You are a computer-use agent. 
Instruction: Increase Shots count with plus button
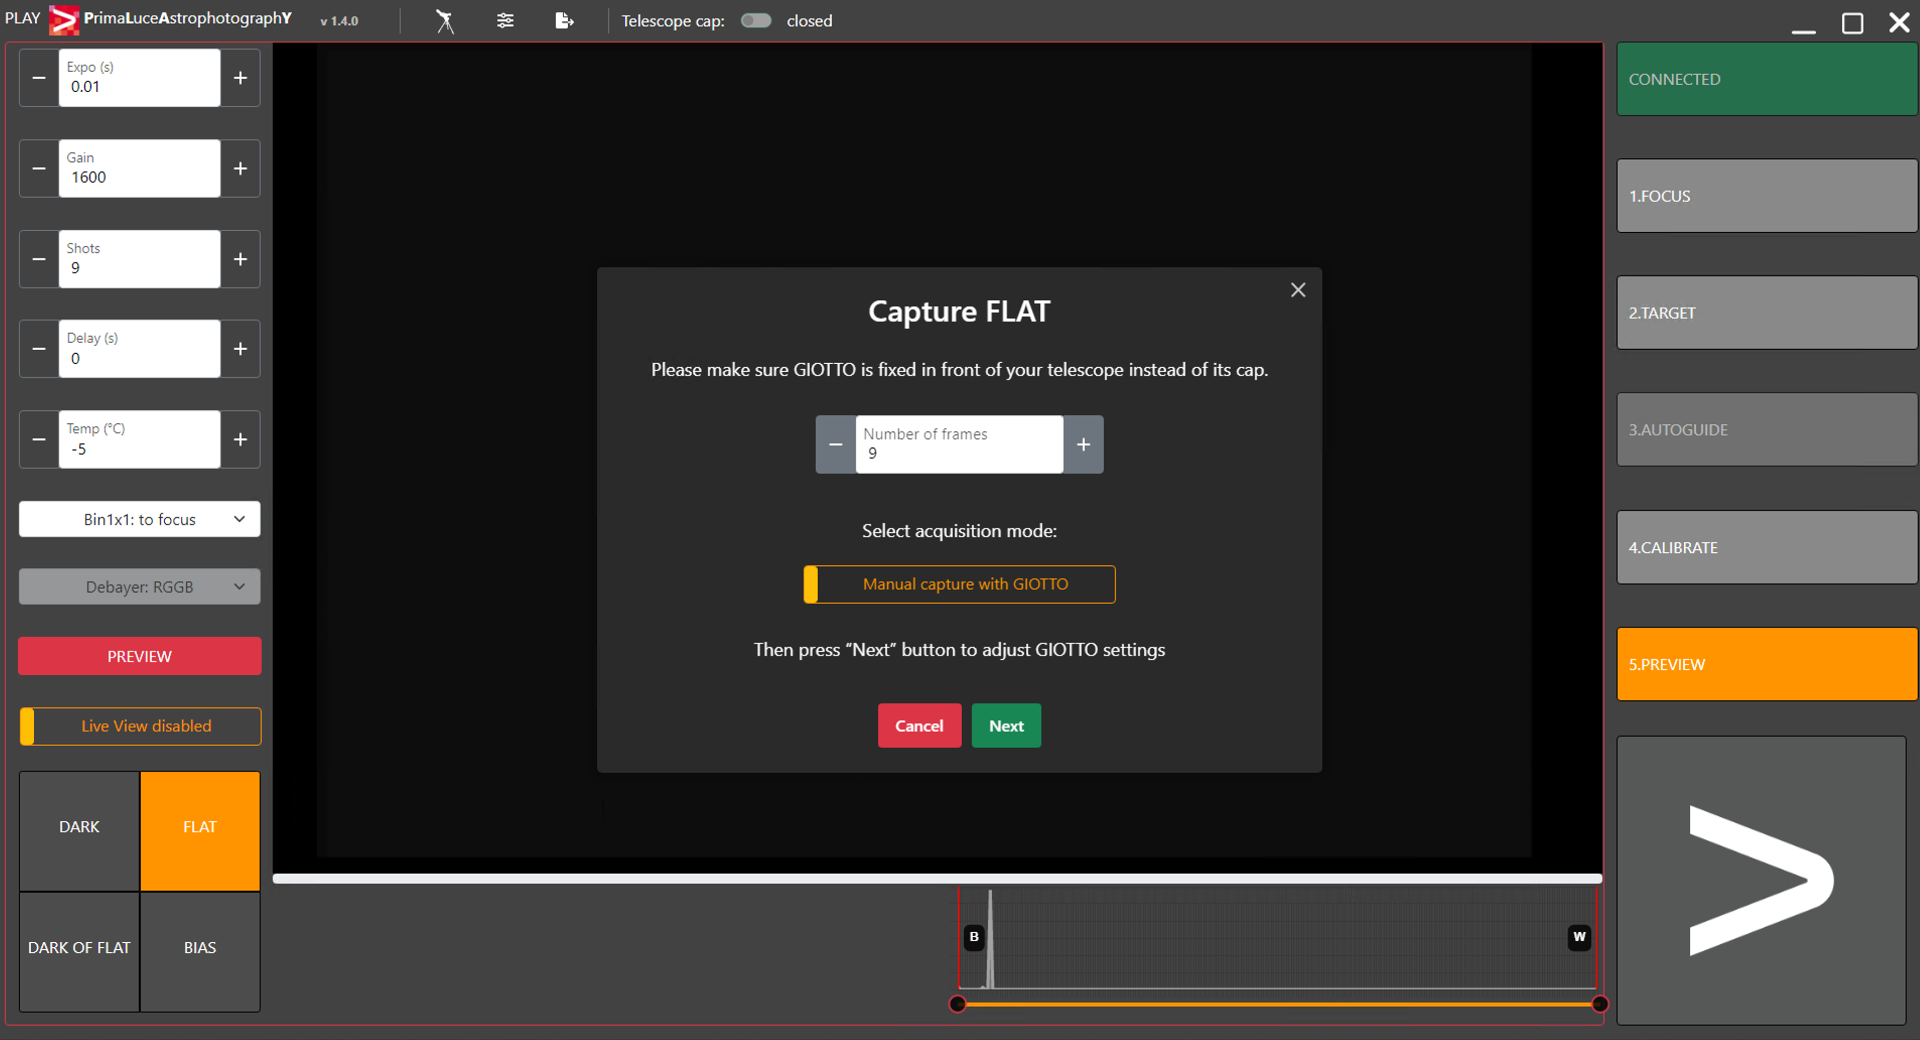[240, 259]
